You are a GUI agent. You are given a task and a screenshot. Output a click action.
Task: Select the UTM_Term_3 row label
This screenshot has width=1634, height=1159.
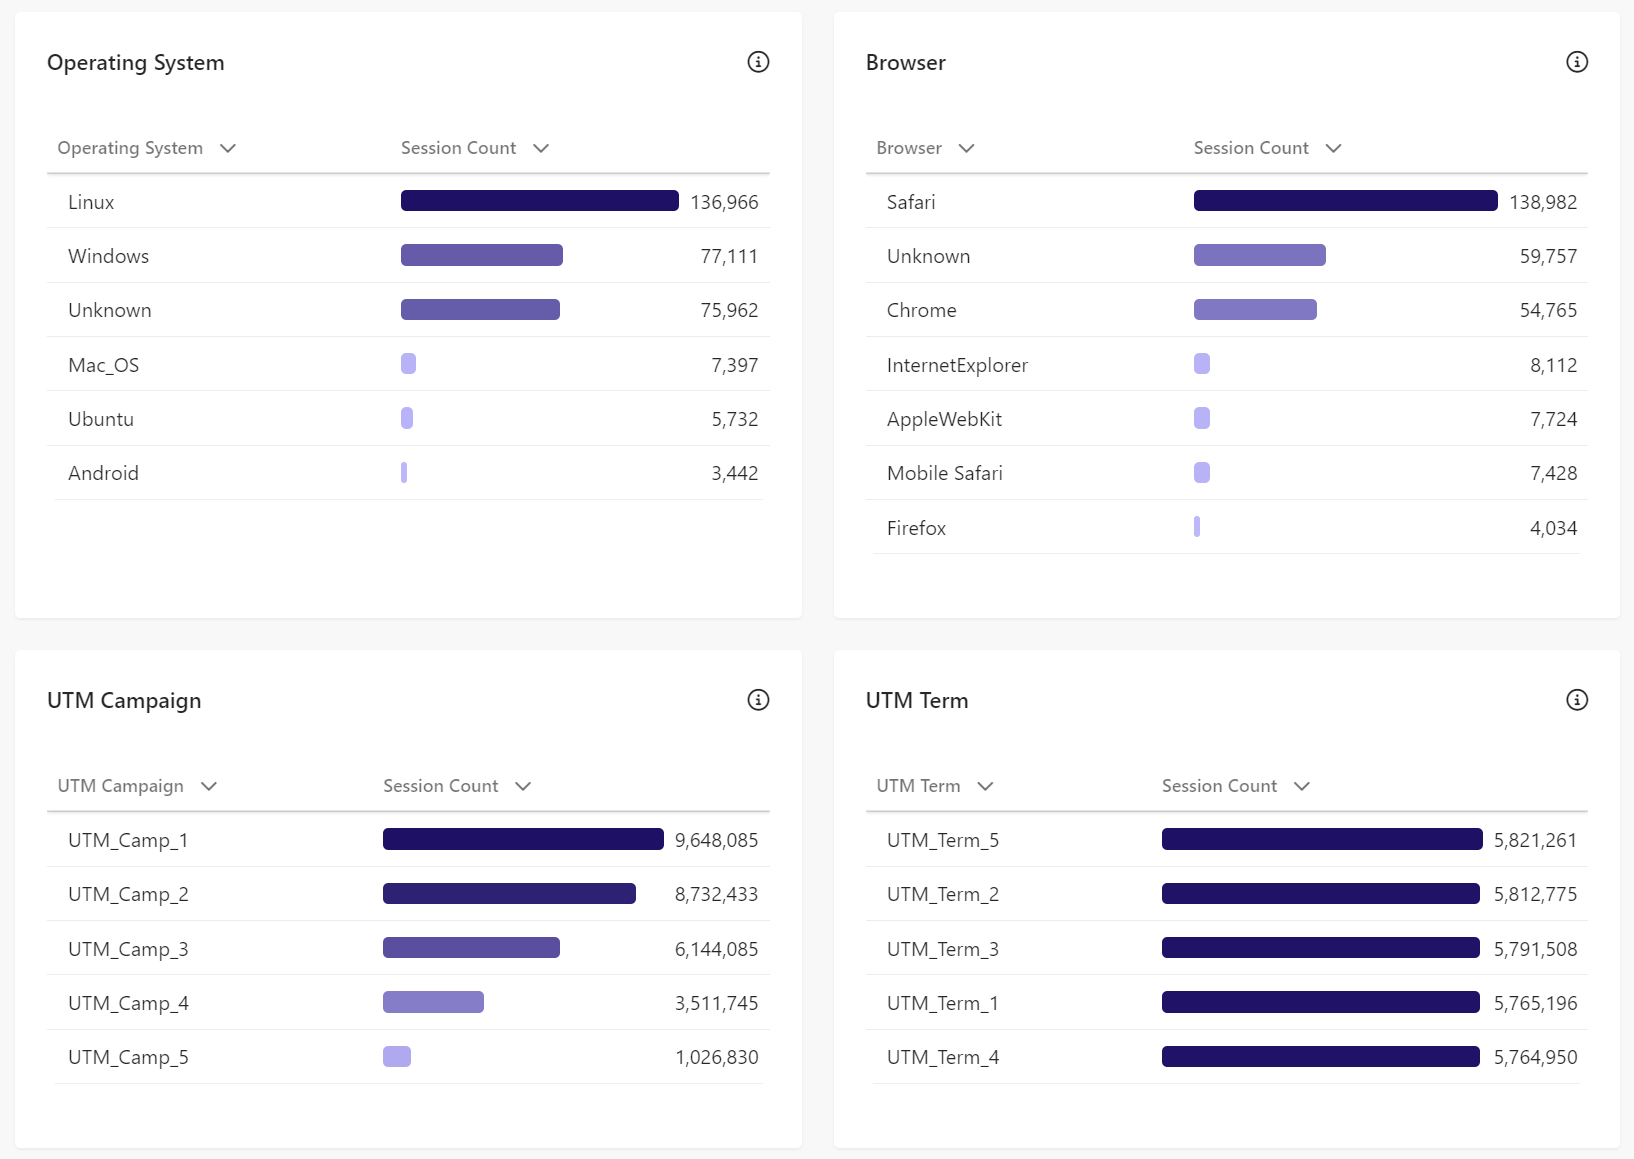(943, 949)
